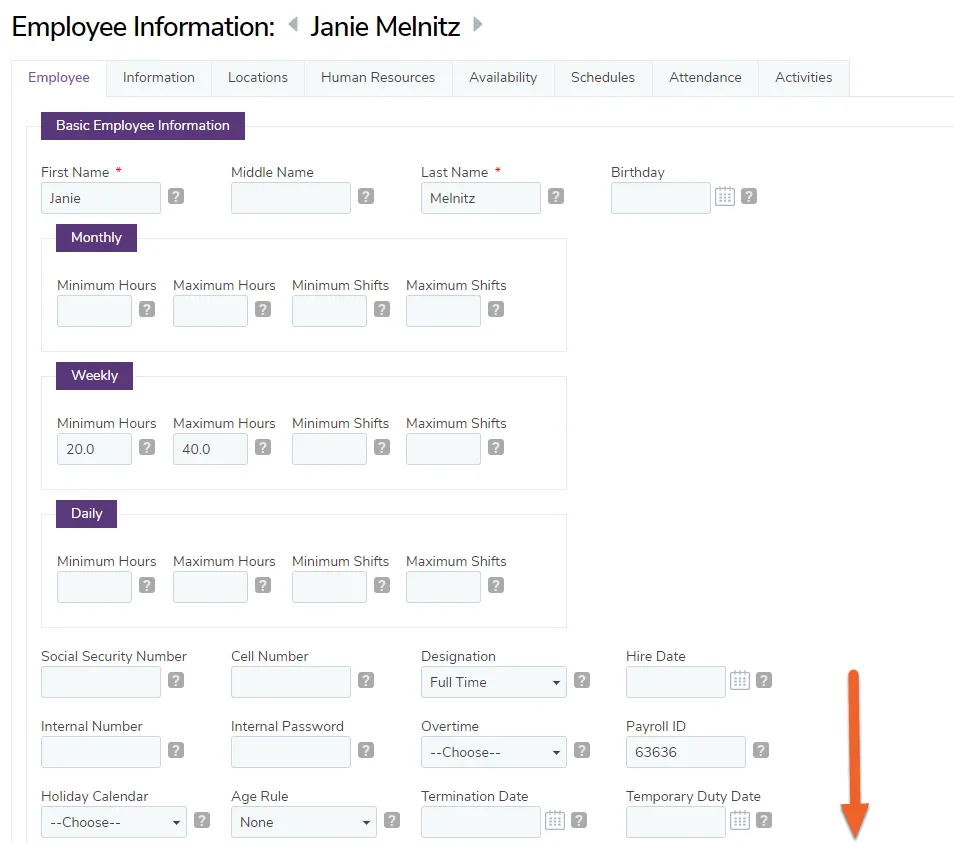Open help icon for Last Name
Screen dimensions: 954x843
555,196
